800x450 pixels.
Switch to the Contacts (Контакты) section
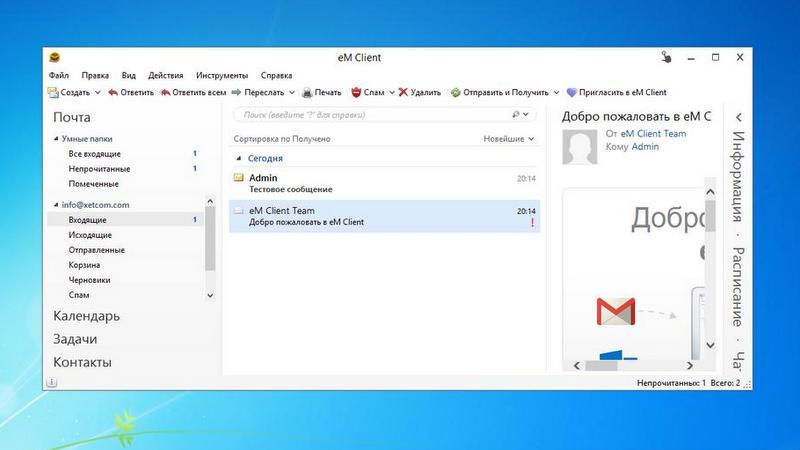coord(82,362)
